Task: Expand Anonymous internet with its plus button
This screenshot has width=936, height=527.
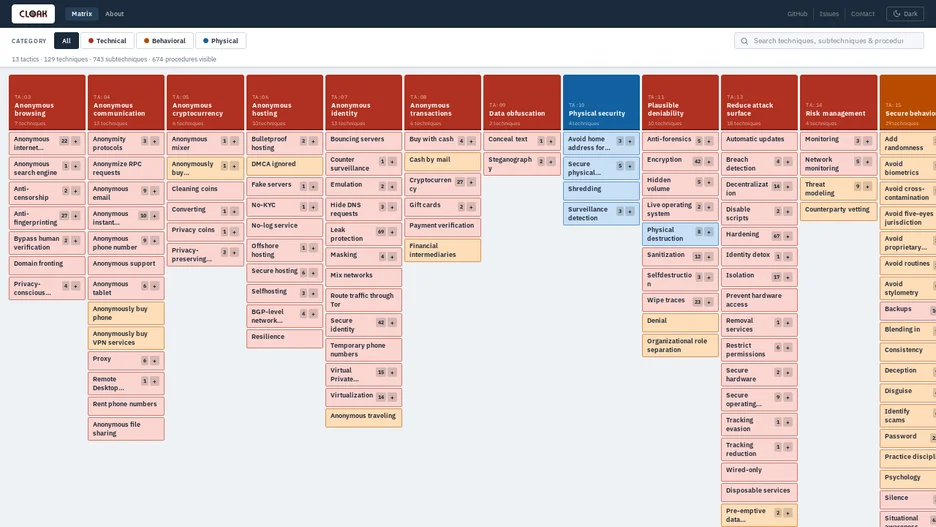Action: coord(75,141)
